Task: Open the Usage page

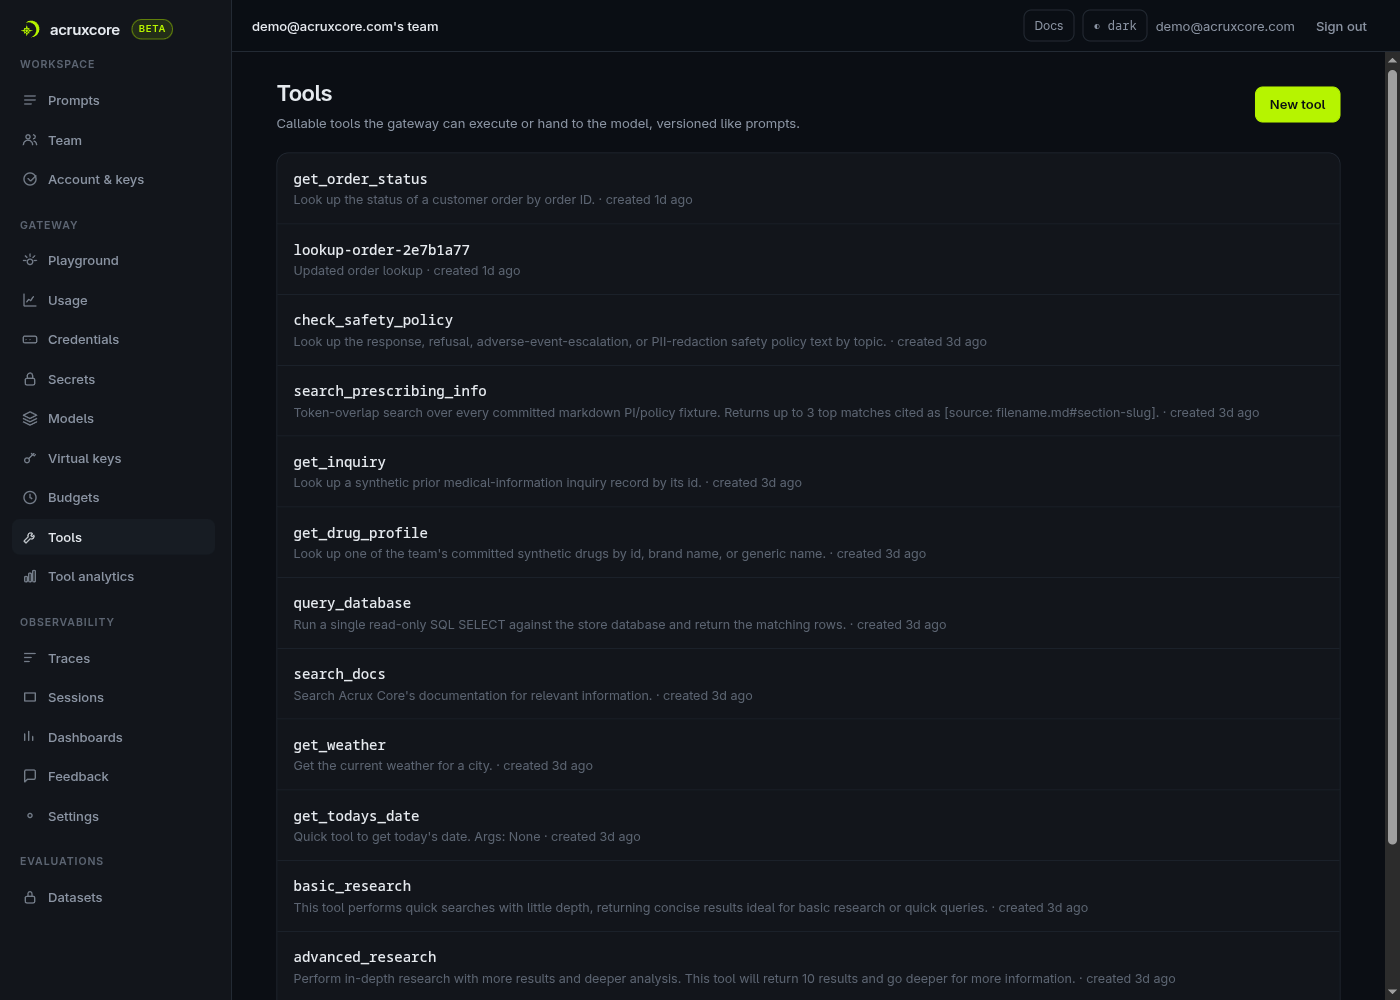Action: (x=113, y=300)
